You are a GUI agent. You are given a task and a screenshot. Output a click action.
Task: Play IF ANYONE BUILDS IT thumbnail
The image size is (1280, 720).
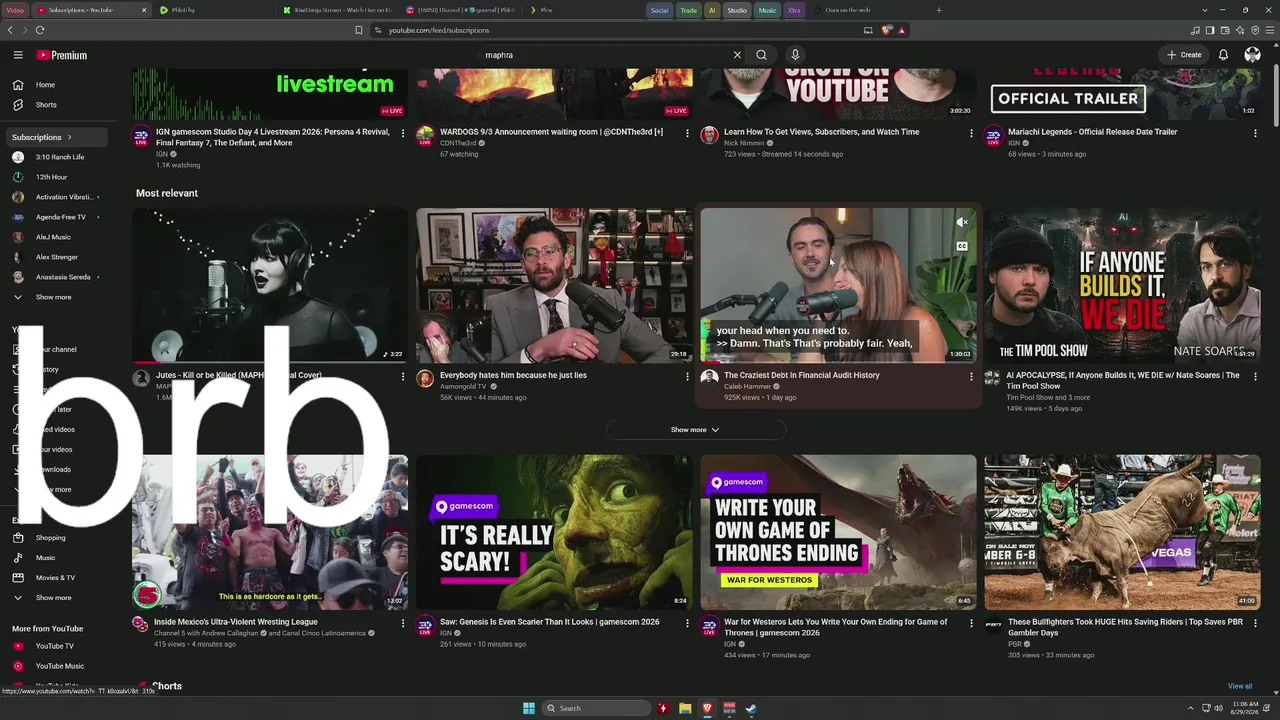[x=1122, y=285]
